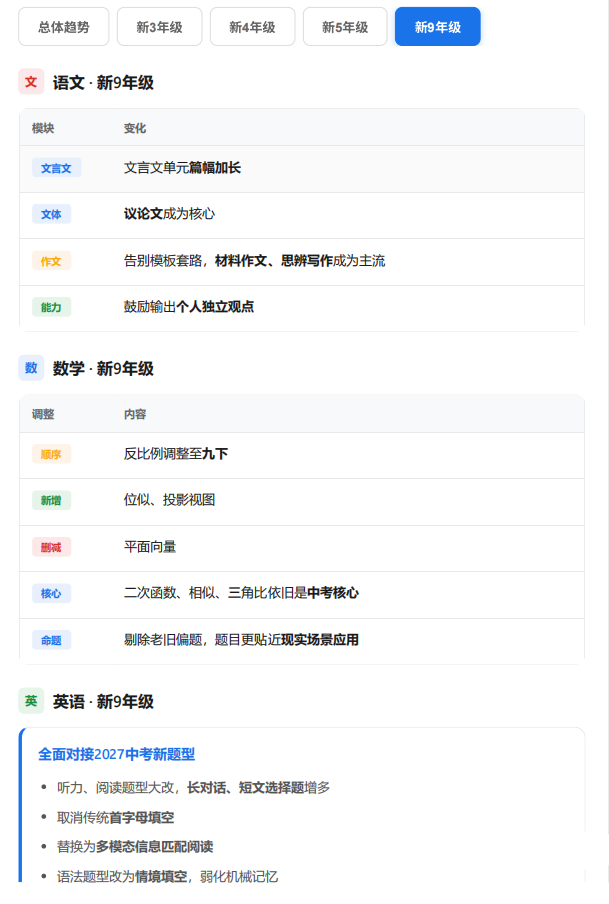
Task: Click the 全面对接2027中考新题型 heading link
Action: point(116,754)
